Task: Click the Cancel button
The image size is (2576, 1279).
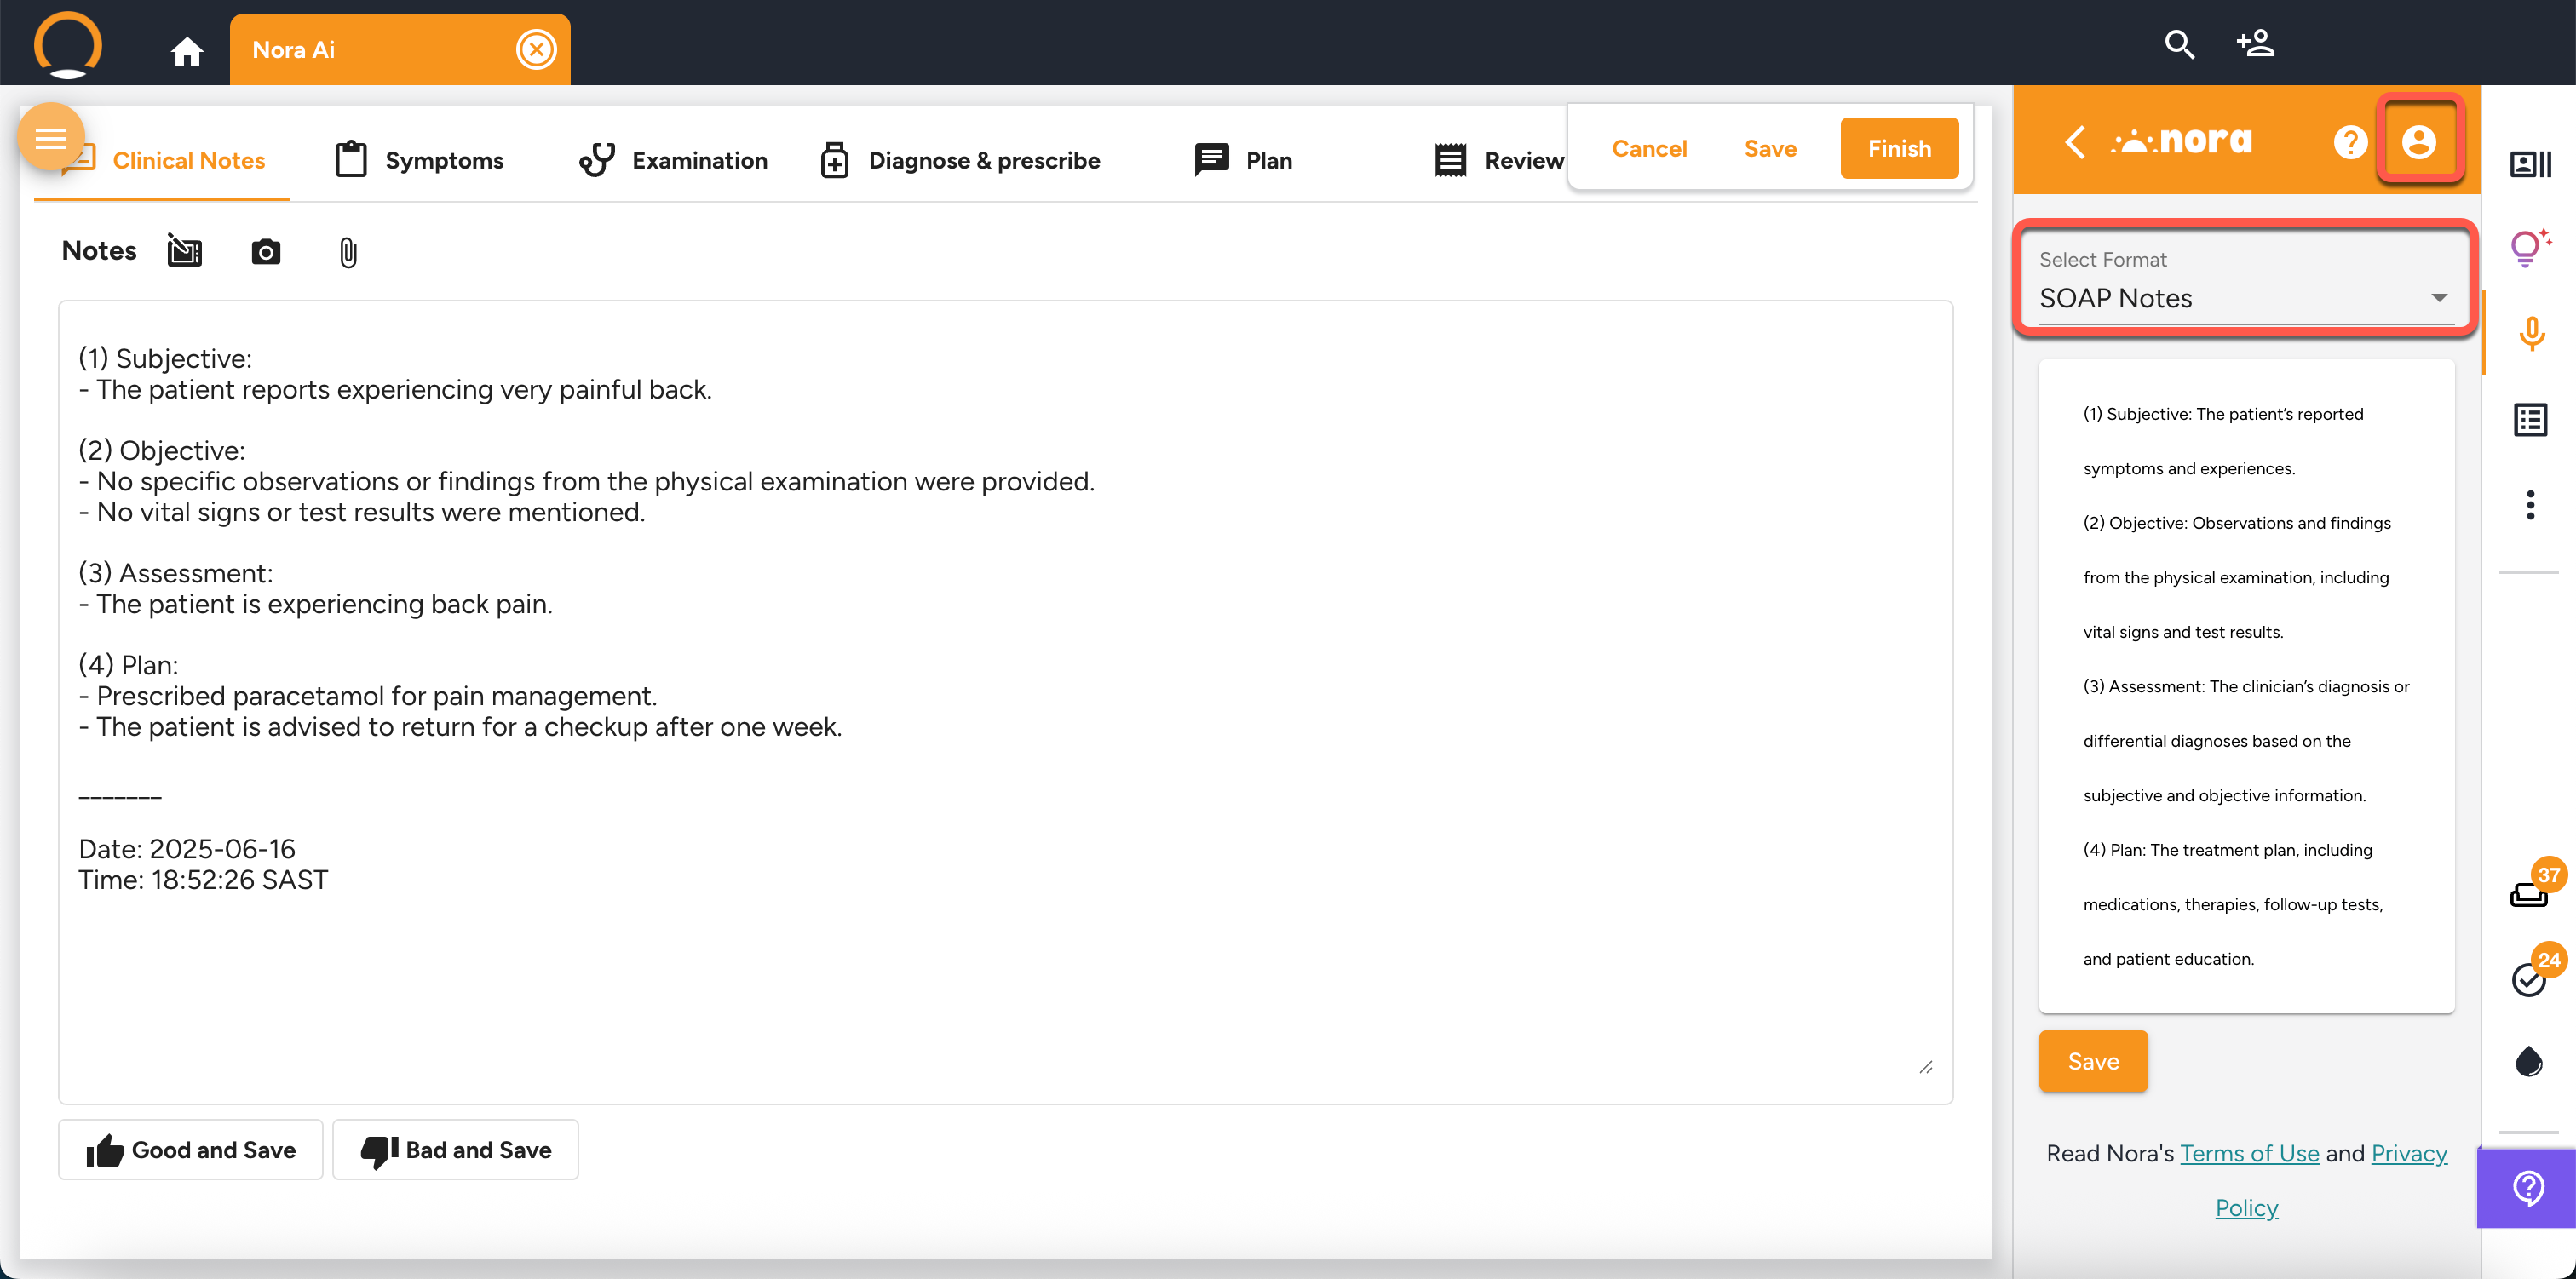Action: [x=1649, y=148]
